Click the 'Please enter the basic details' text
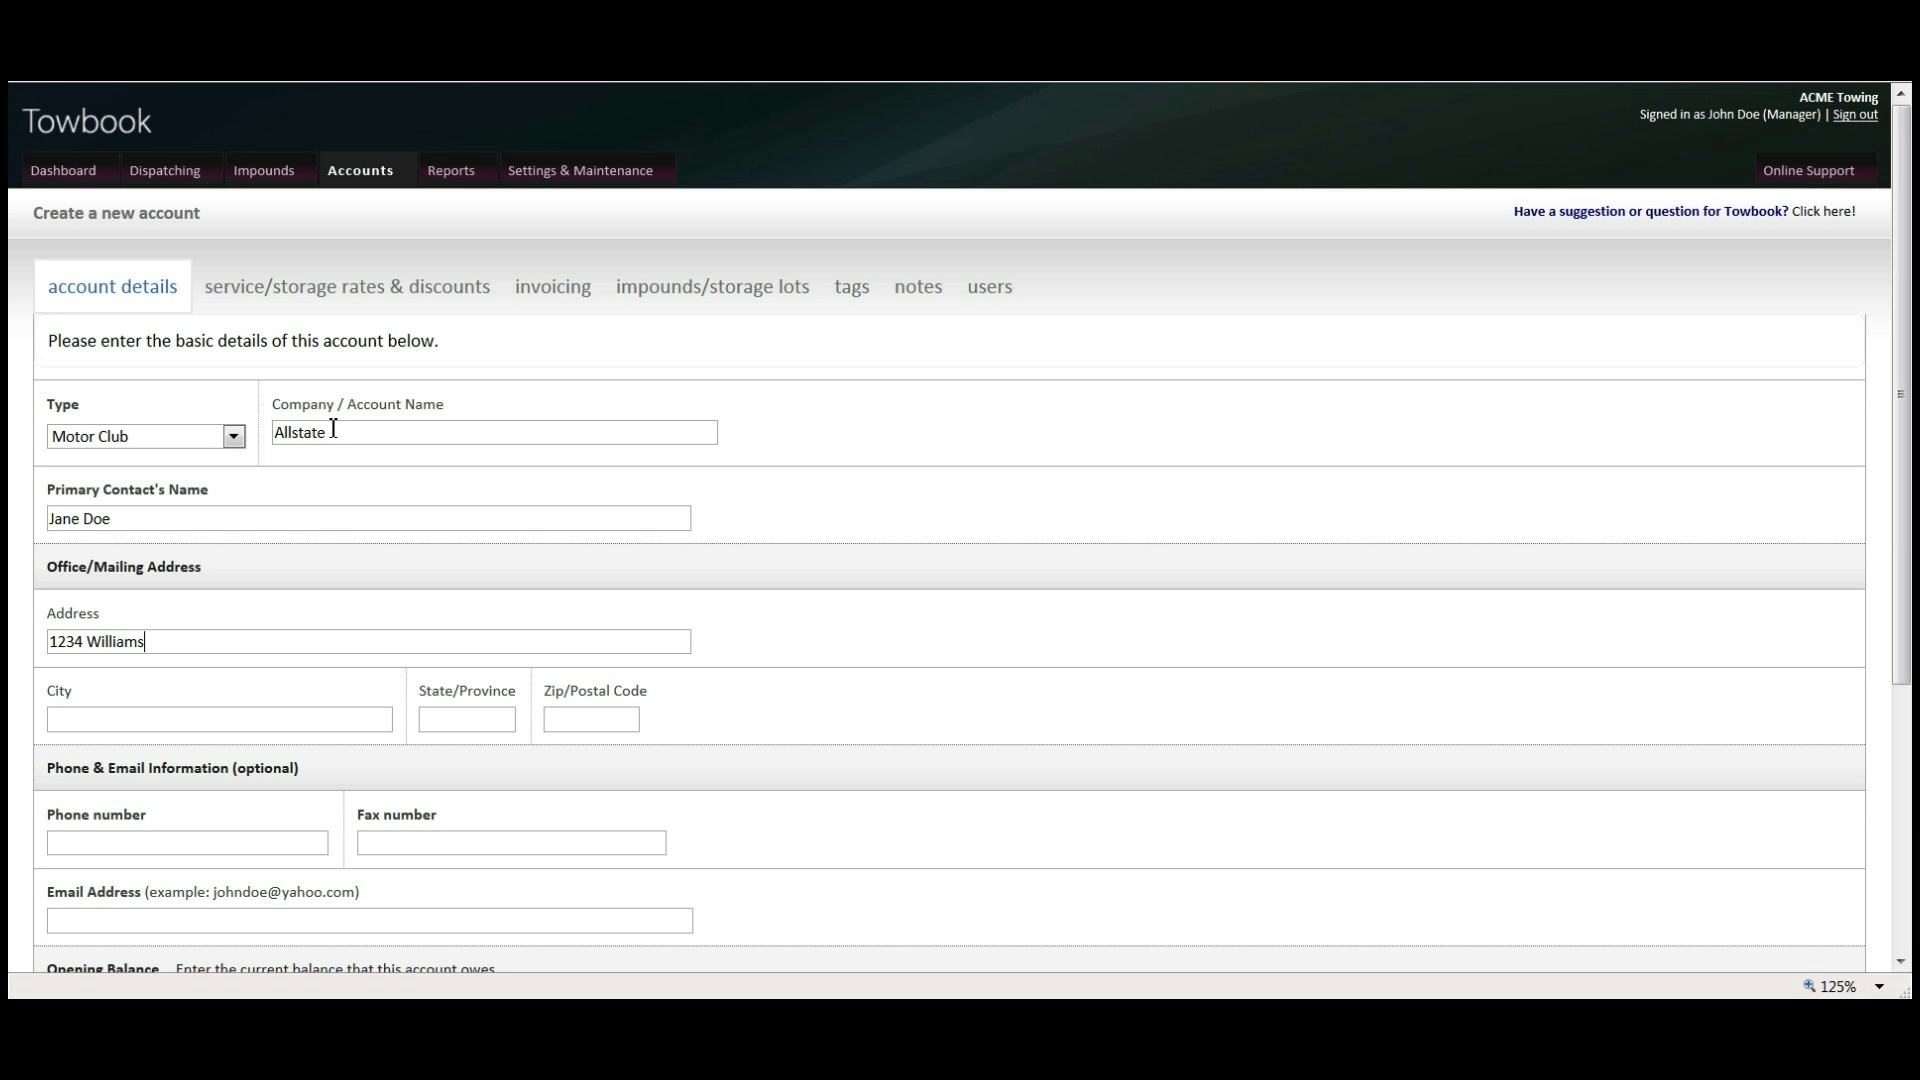This screenshot has height=1080, width=1920. click(x=243, y=341)
